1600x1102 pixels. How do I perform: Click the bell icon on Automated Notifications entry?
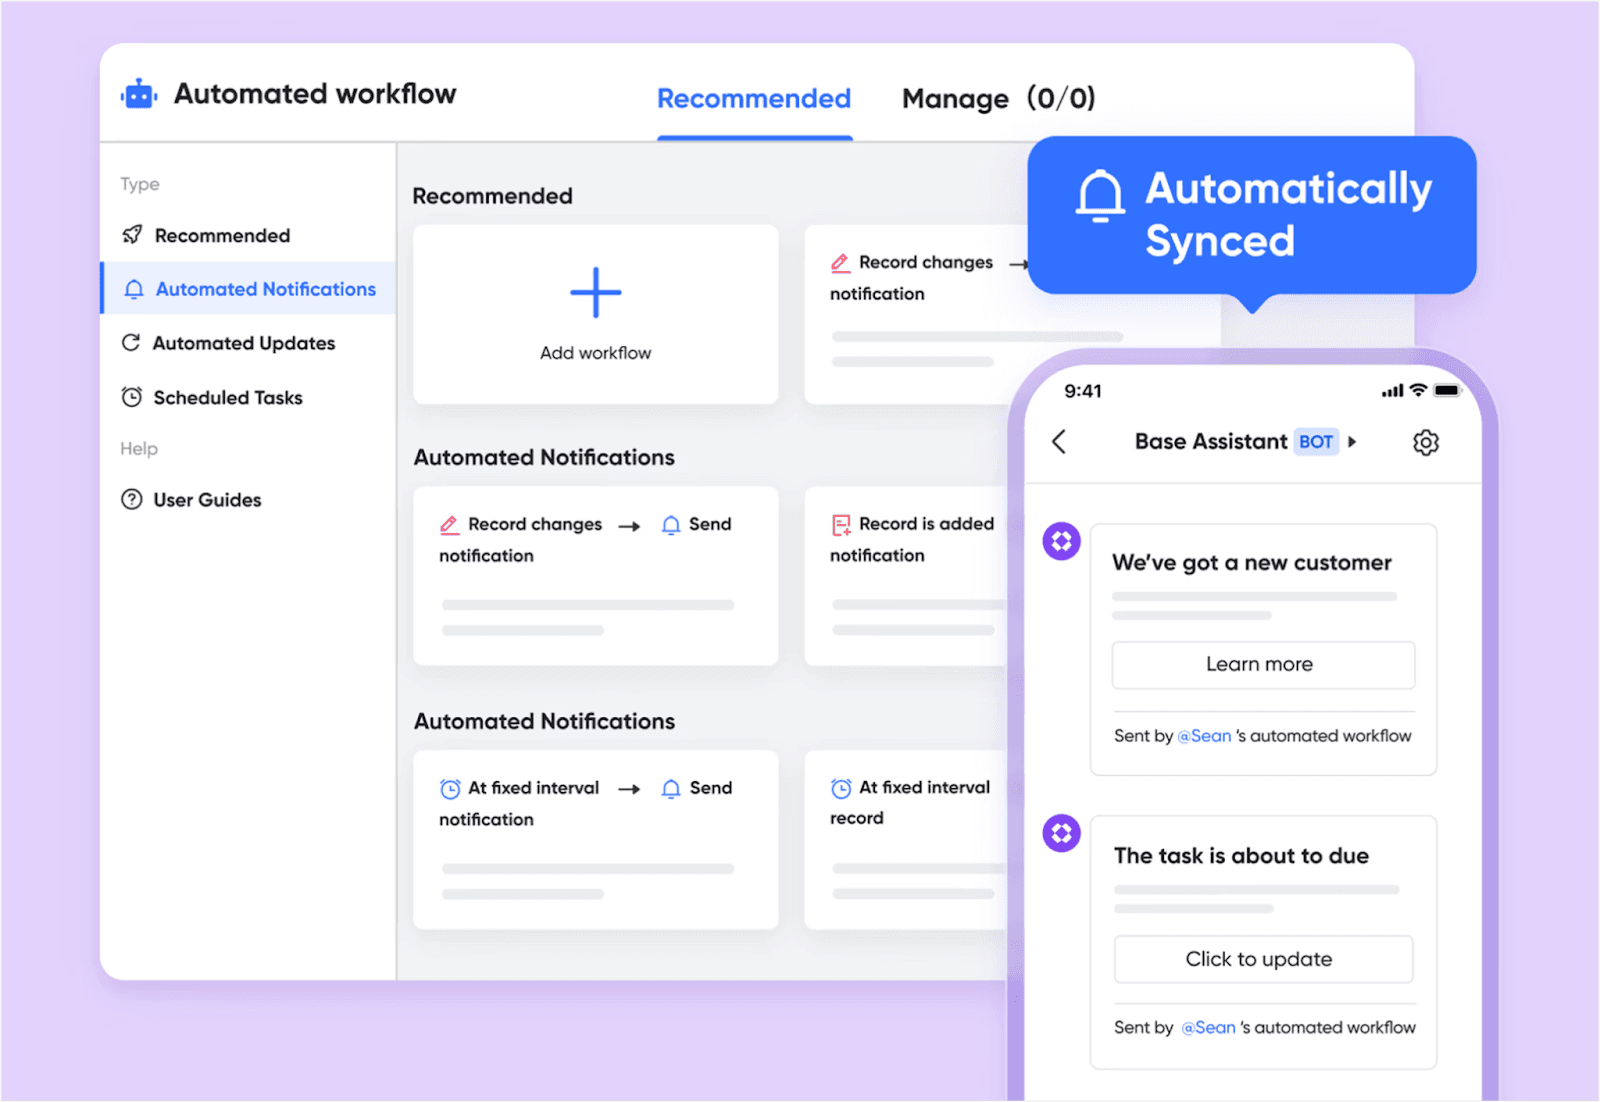[132, 288]
